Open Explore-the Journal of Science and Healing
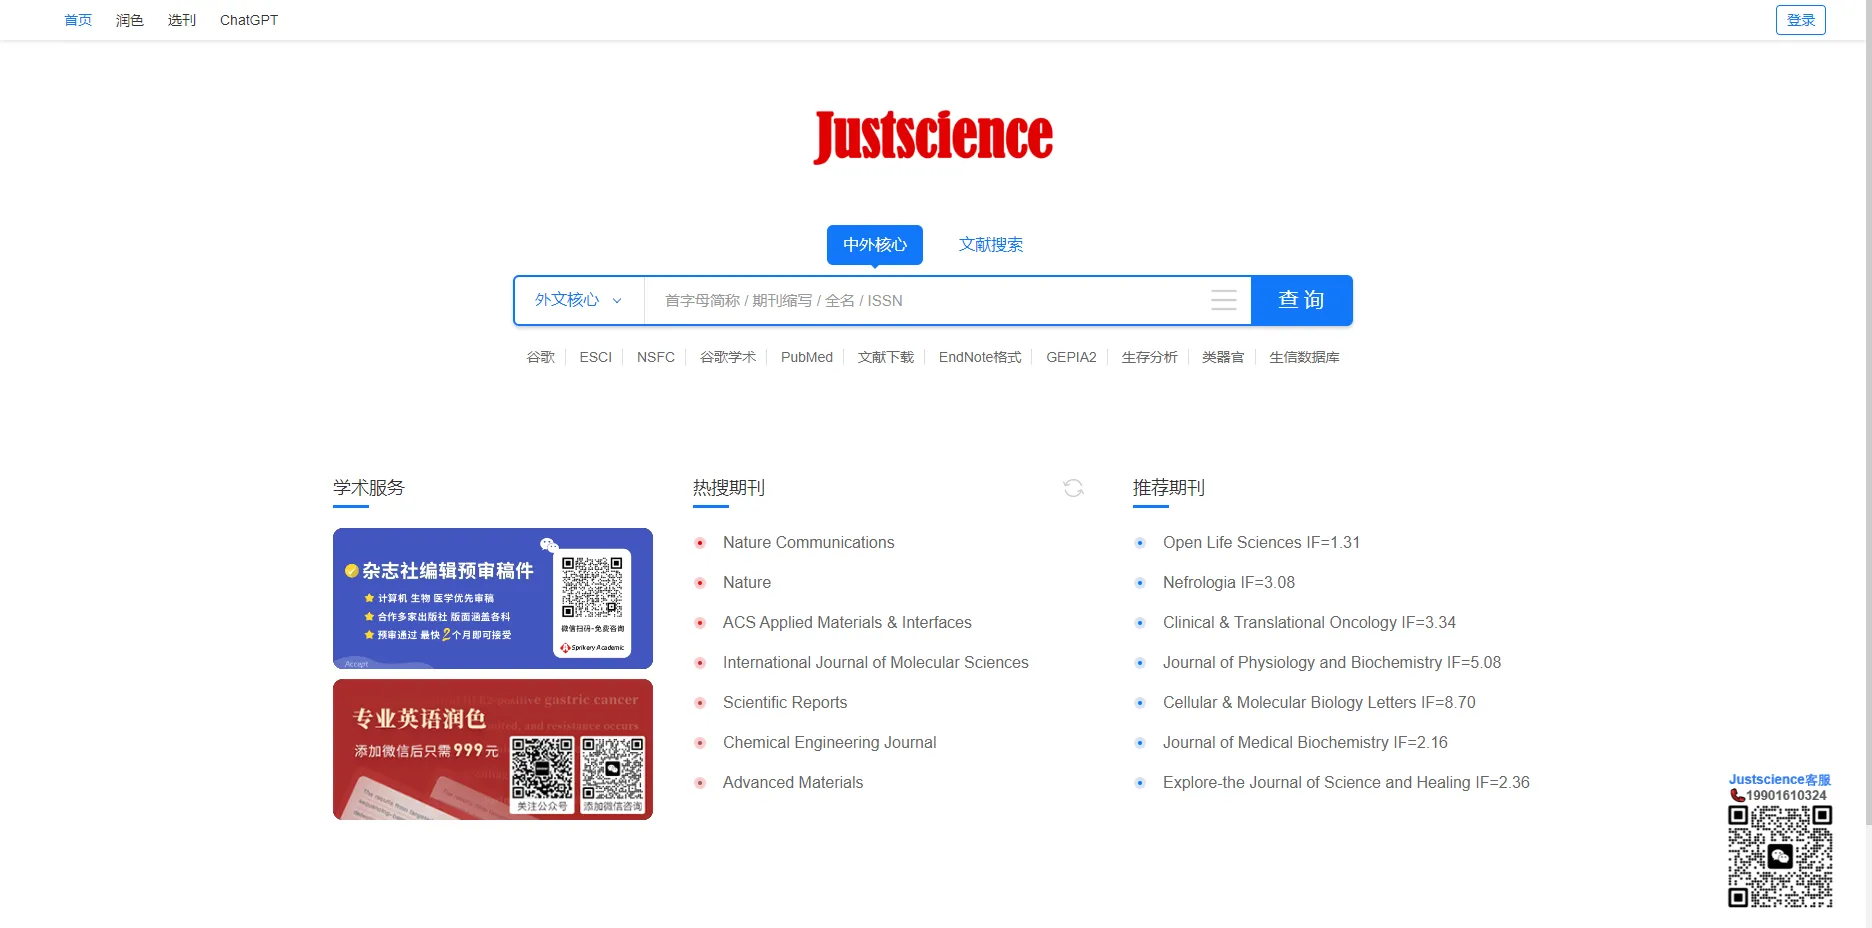Screen dimensions: 1872x928 1346,783
